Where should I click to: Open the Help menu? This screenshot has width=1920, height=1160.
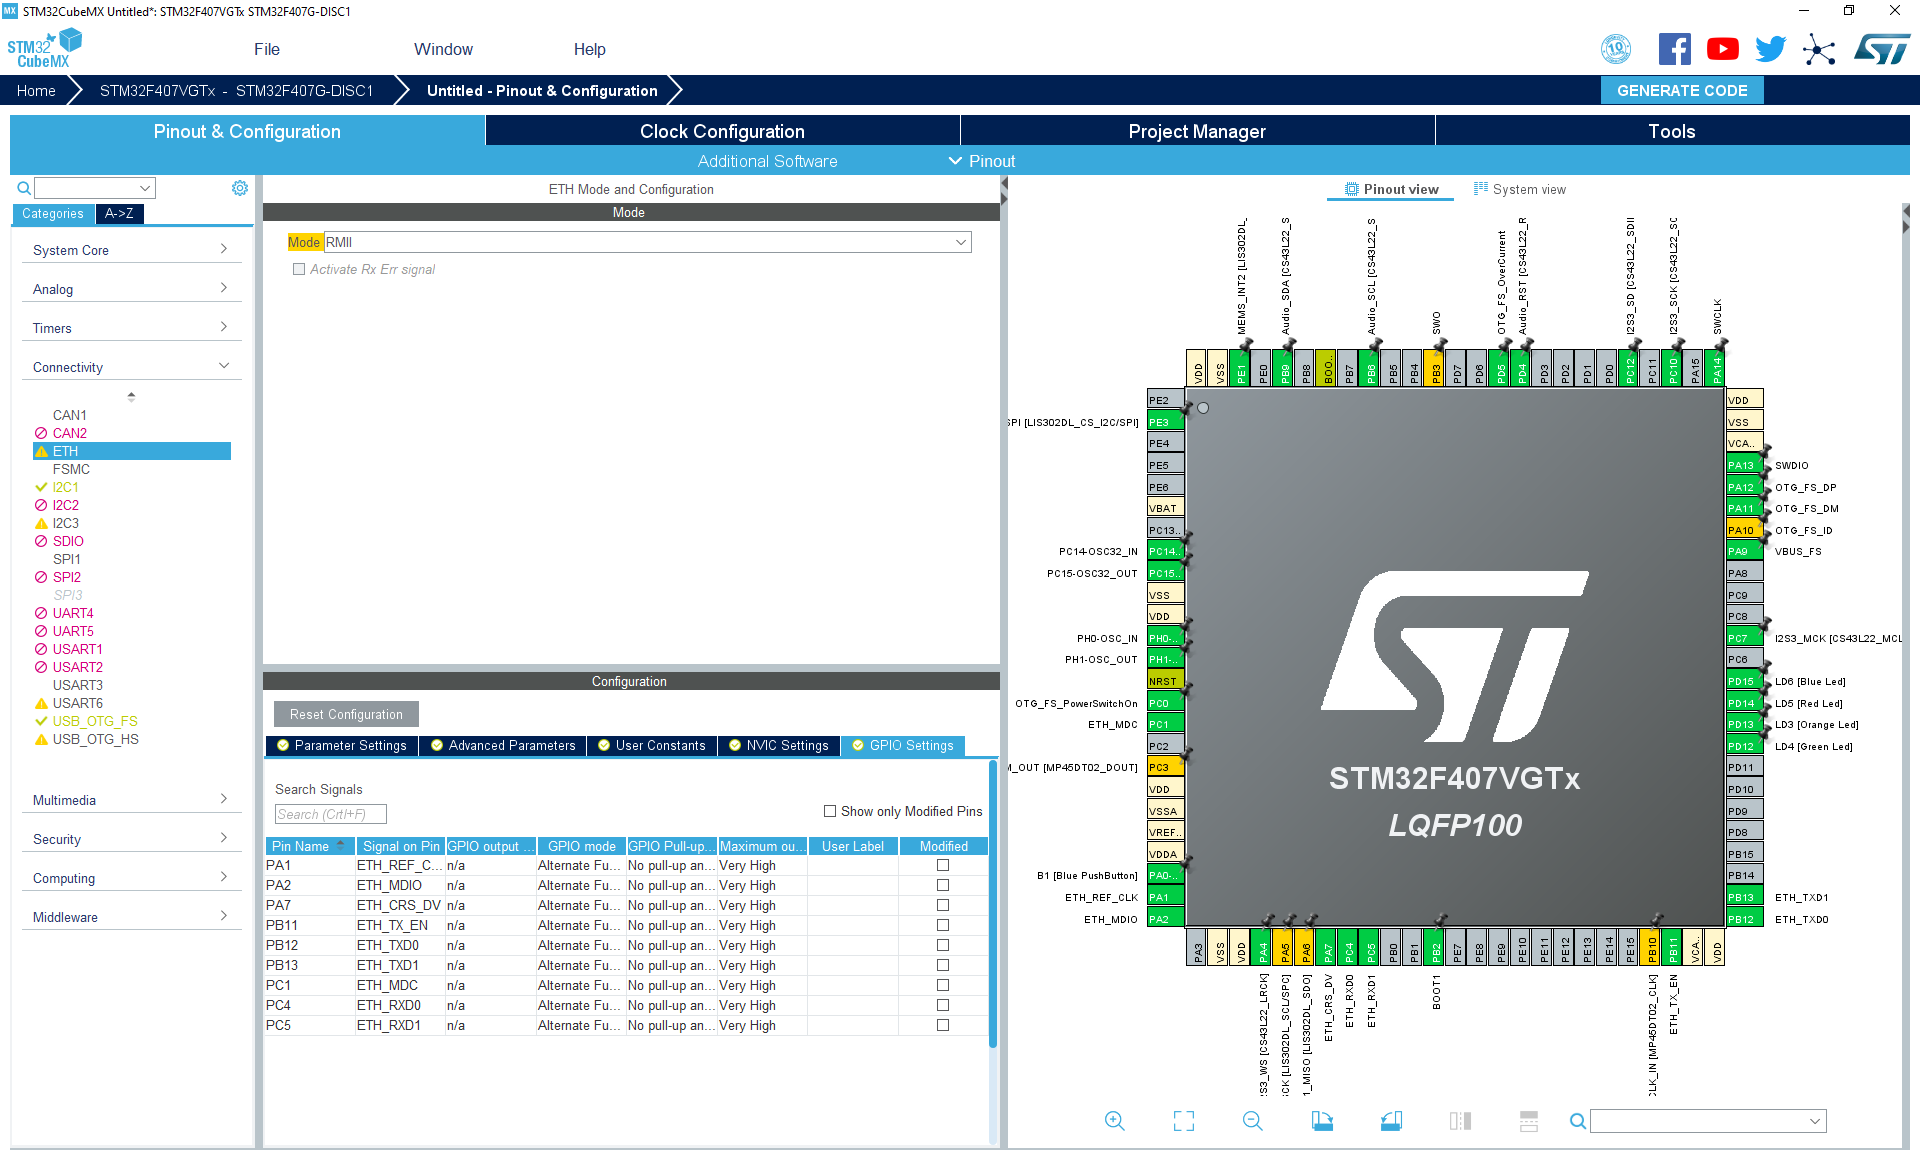[x=589, y=49]
